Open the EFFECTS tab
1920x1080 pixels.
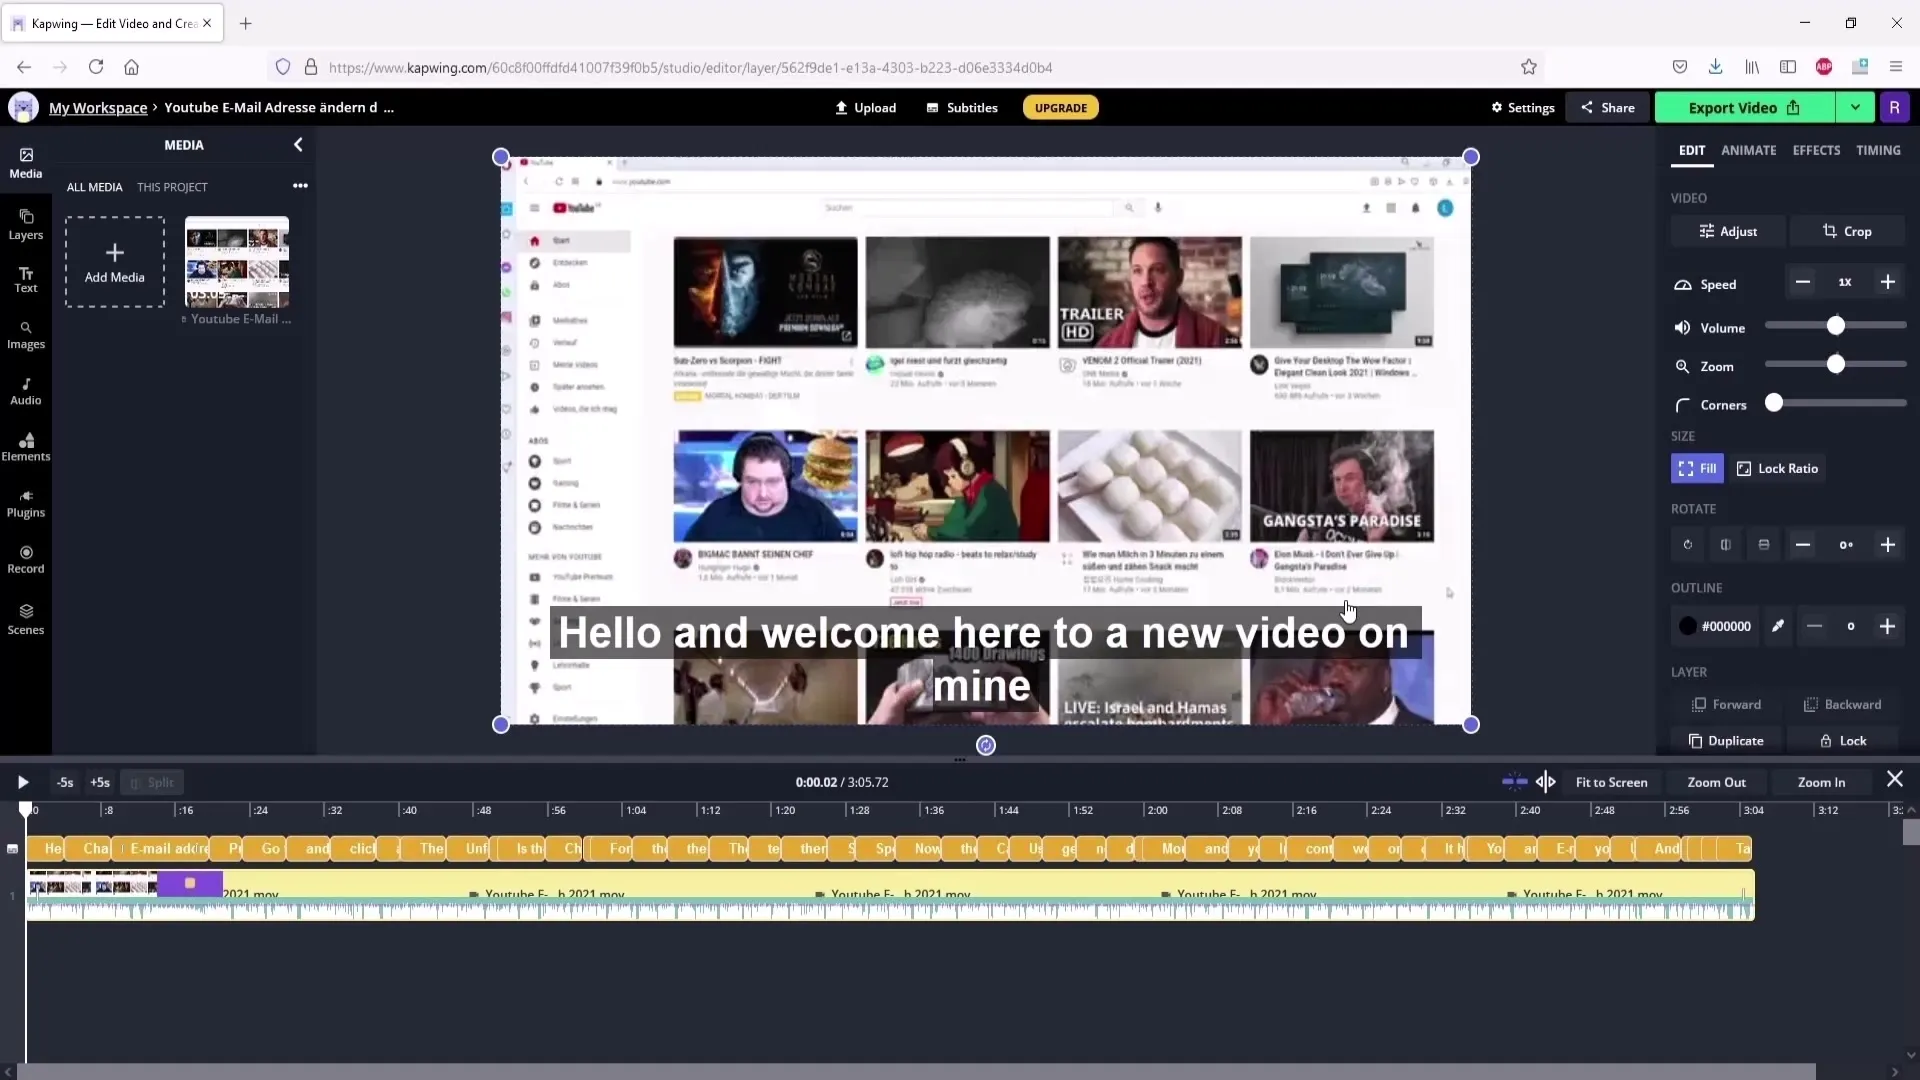[x=1816, y=150]
